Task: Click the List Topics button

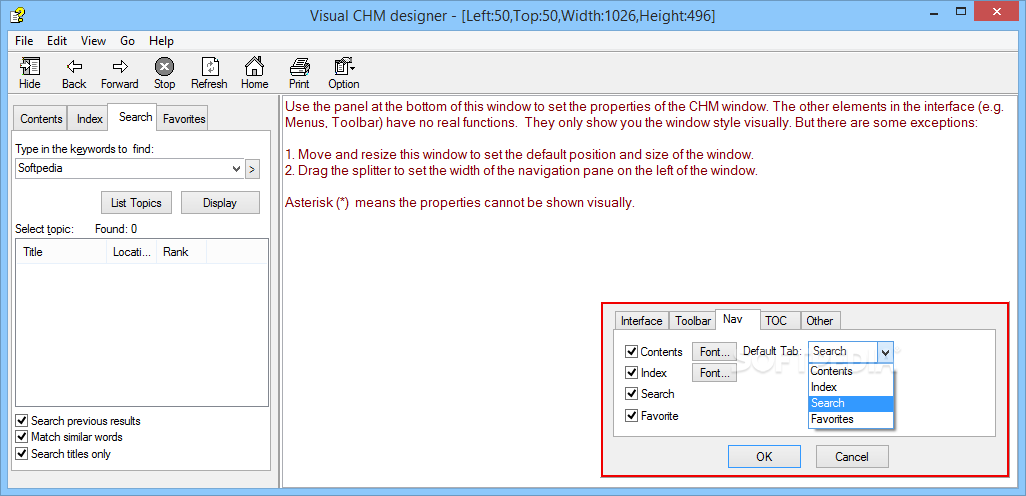Action: (136, 203)
